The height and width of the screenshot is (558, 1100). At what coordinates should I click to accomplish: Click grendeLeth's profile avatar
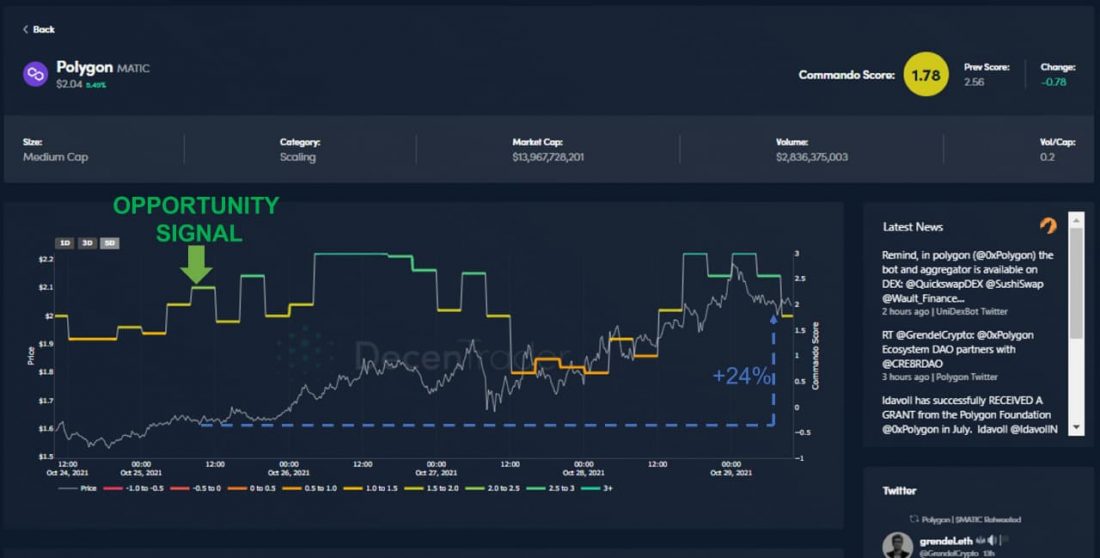[x=897, y=545]
